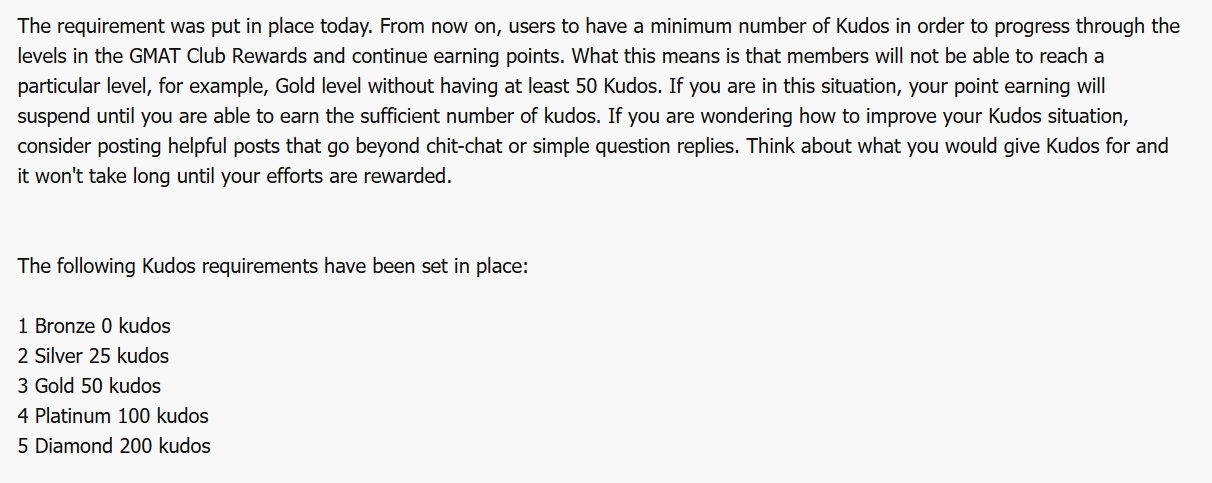Click the word "Platinum" in the list

(74, 416)
